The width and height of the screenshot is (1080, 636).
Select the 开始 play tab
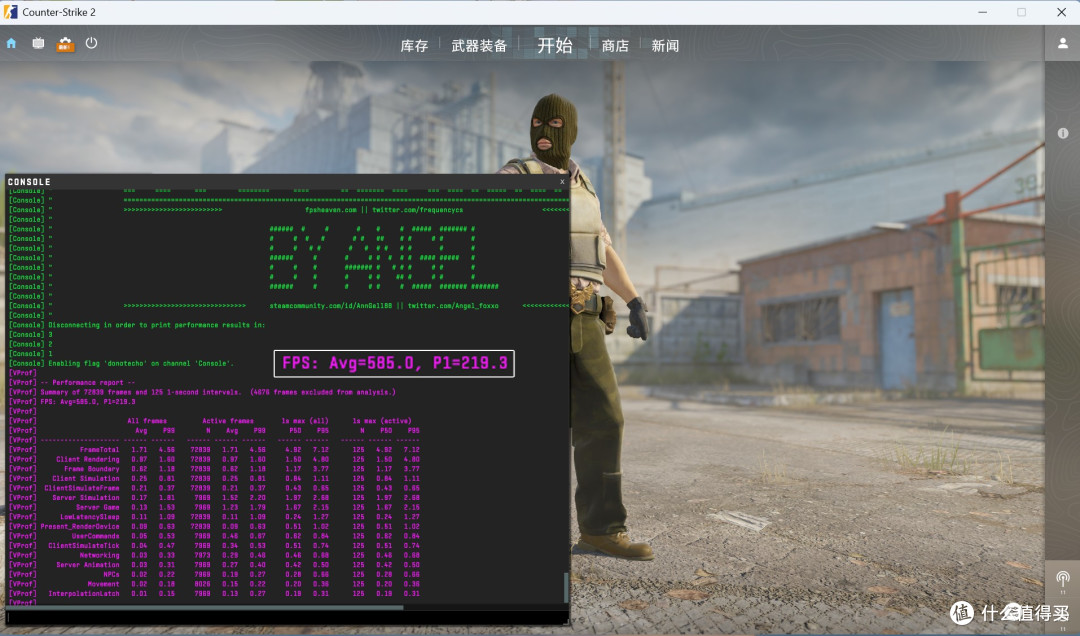tap(554, 45)
